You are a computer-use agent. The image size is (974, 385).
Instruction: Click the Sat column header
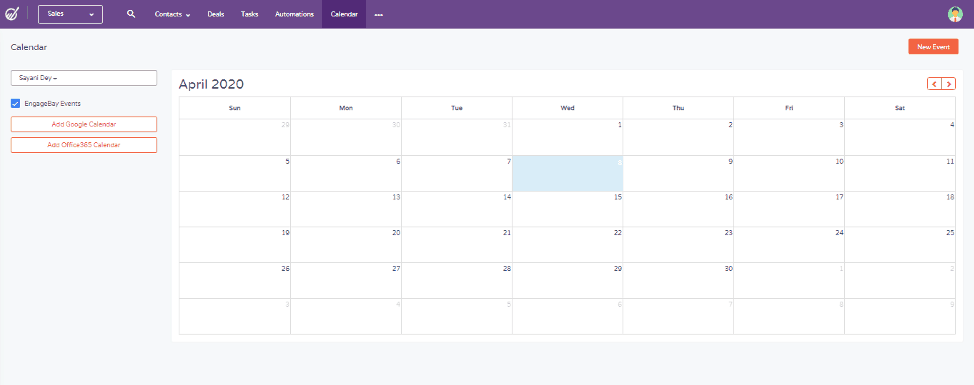899,108
